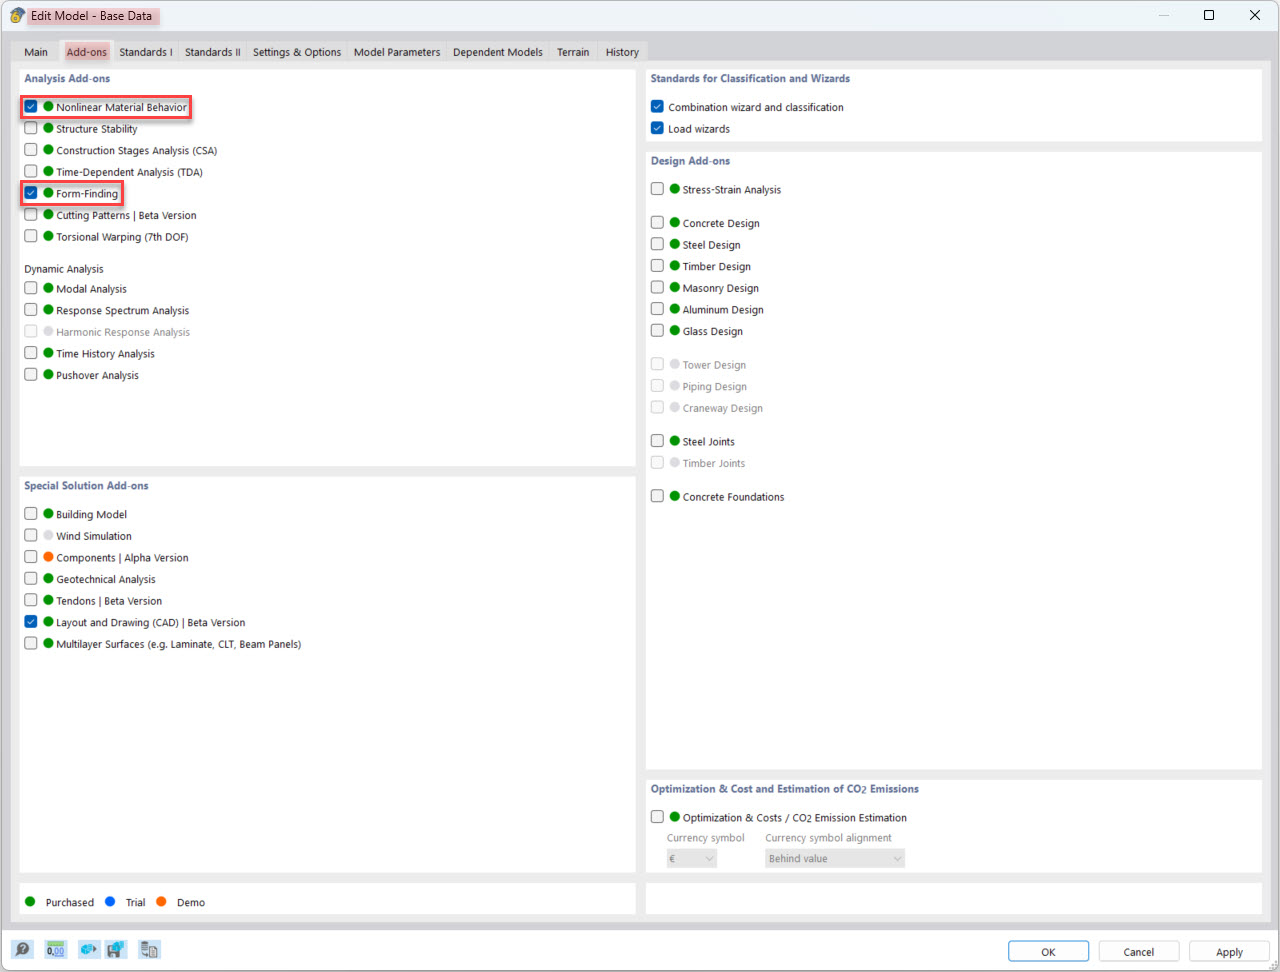The height and width of the screenshot is (972, 1280).
Task: Open the Currency symbol dropdown
Action: coord(690,858)
